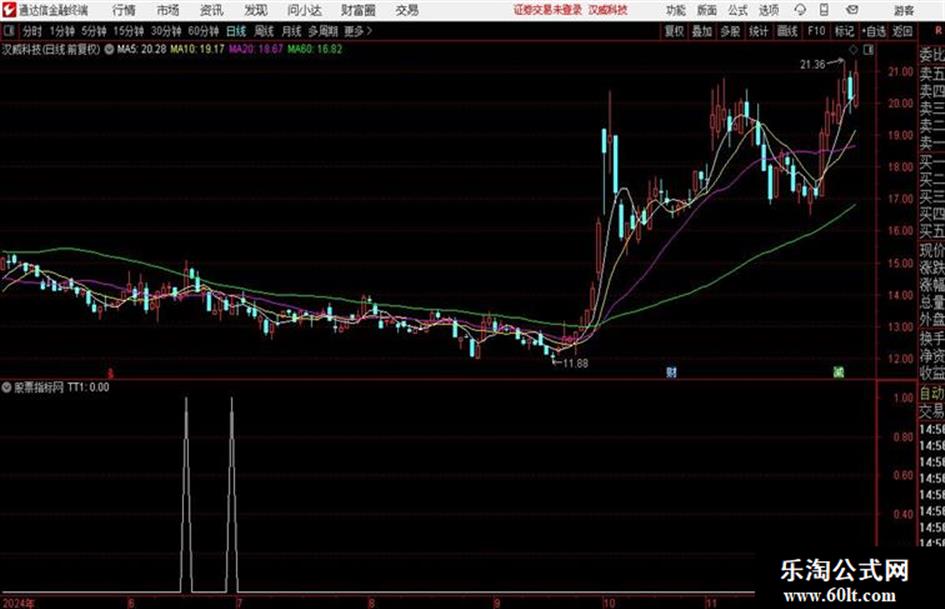Viewport: 945px width, 609px height.
Task: Switch to 分时 period tab
Action: point(33,31)
